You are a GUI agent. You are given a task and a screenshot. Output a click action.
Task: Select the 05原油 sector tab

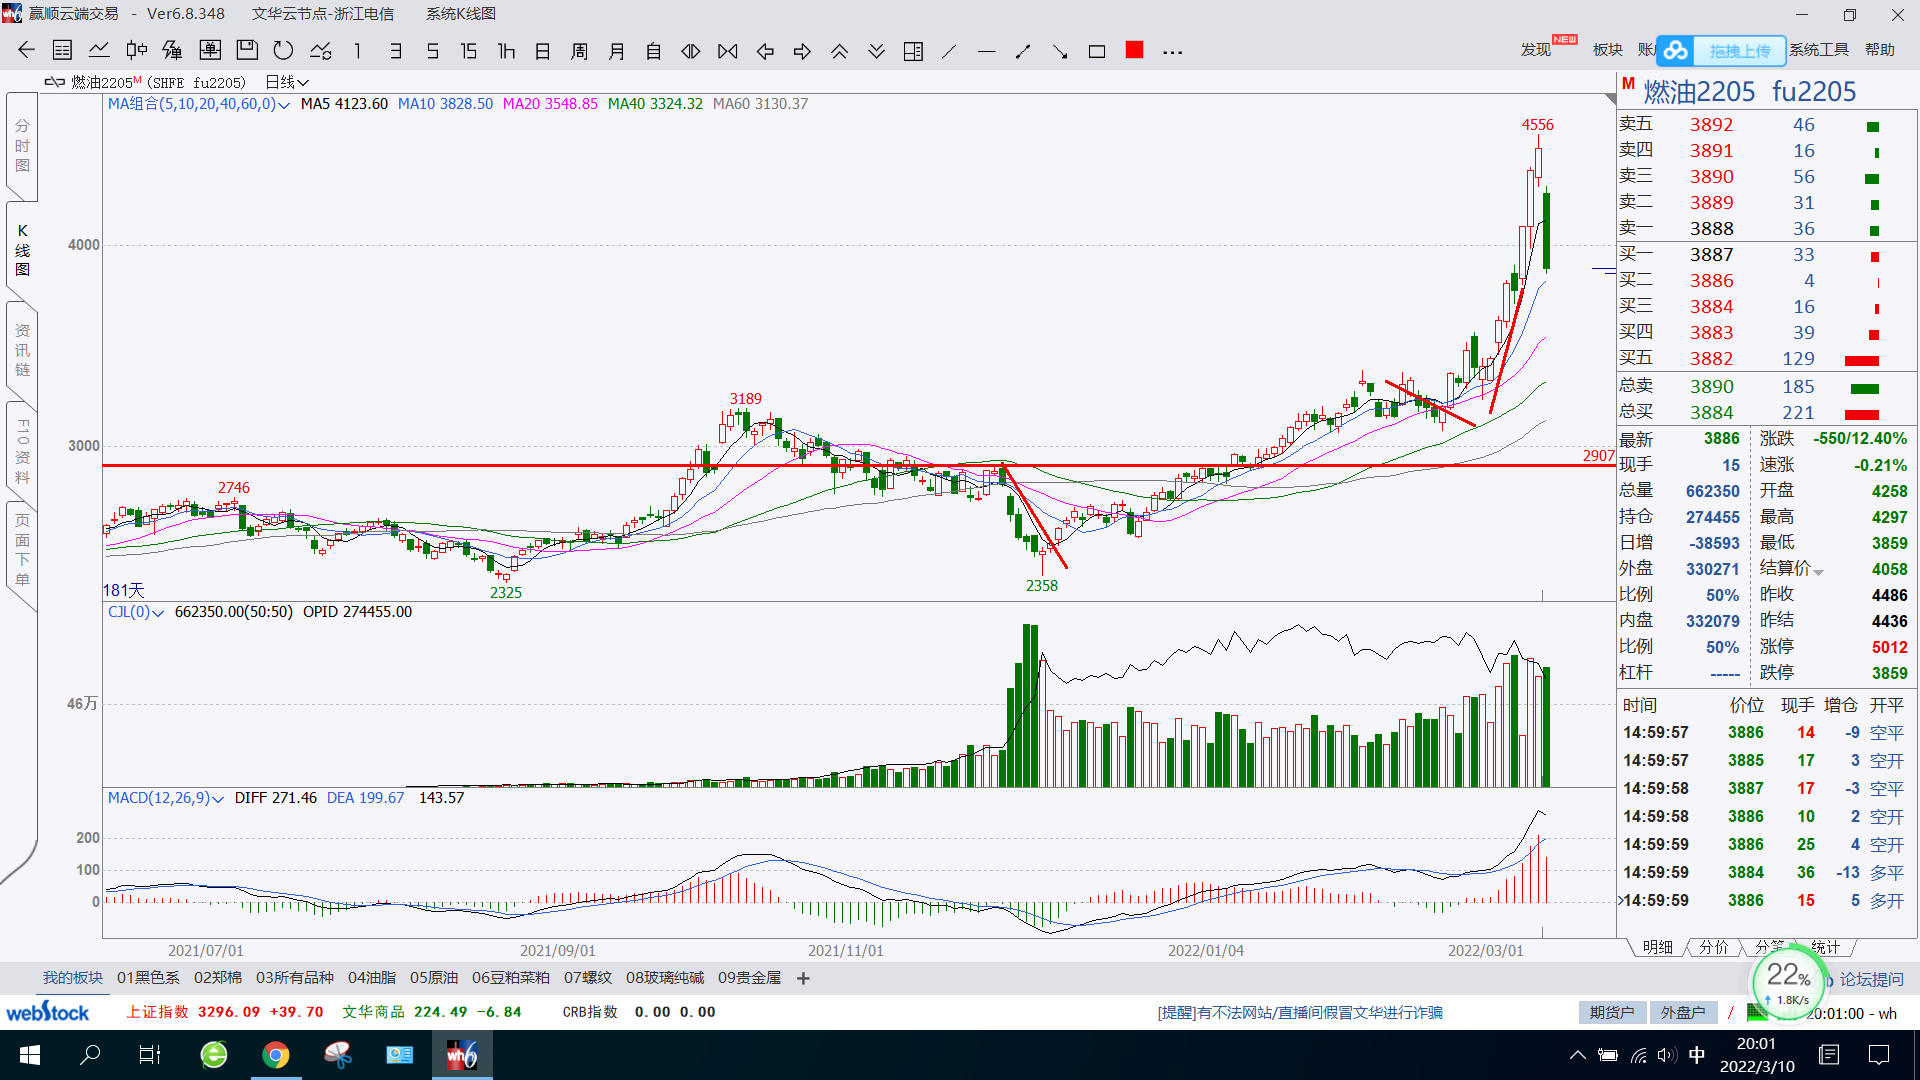[434, 978]
